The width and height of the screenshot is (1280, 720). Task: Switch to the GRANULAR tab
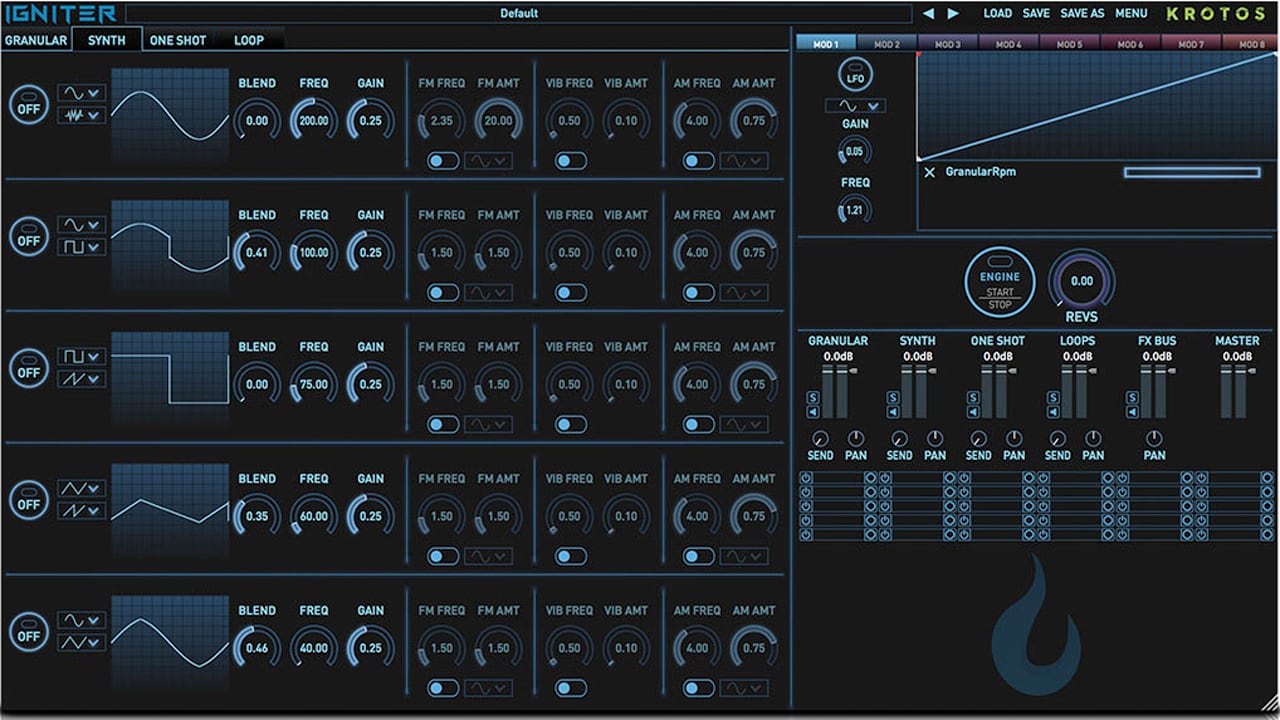click(36, 40)
